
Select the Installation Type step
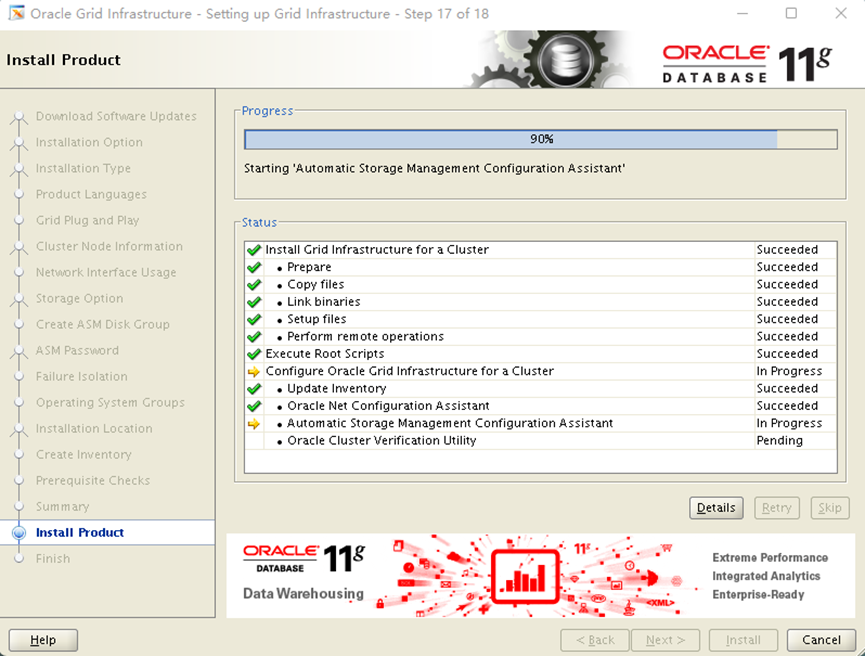(x=83, y=168)
